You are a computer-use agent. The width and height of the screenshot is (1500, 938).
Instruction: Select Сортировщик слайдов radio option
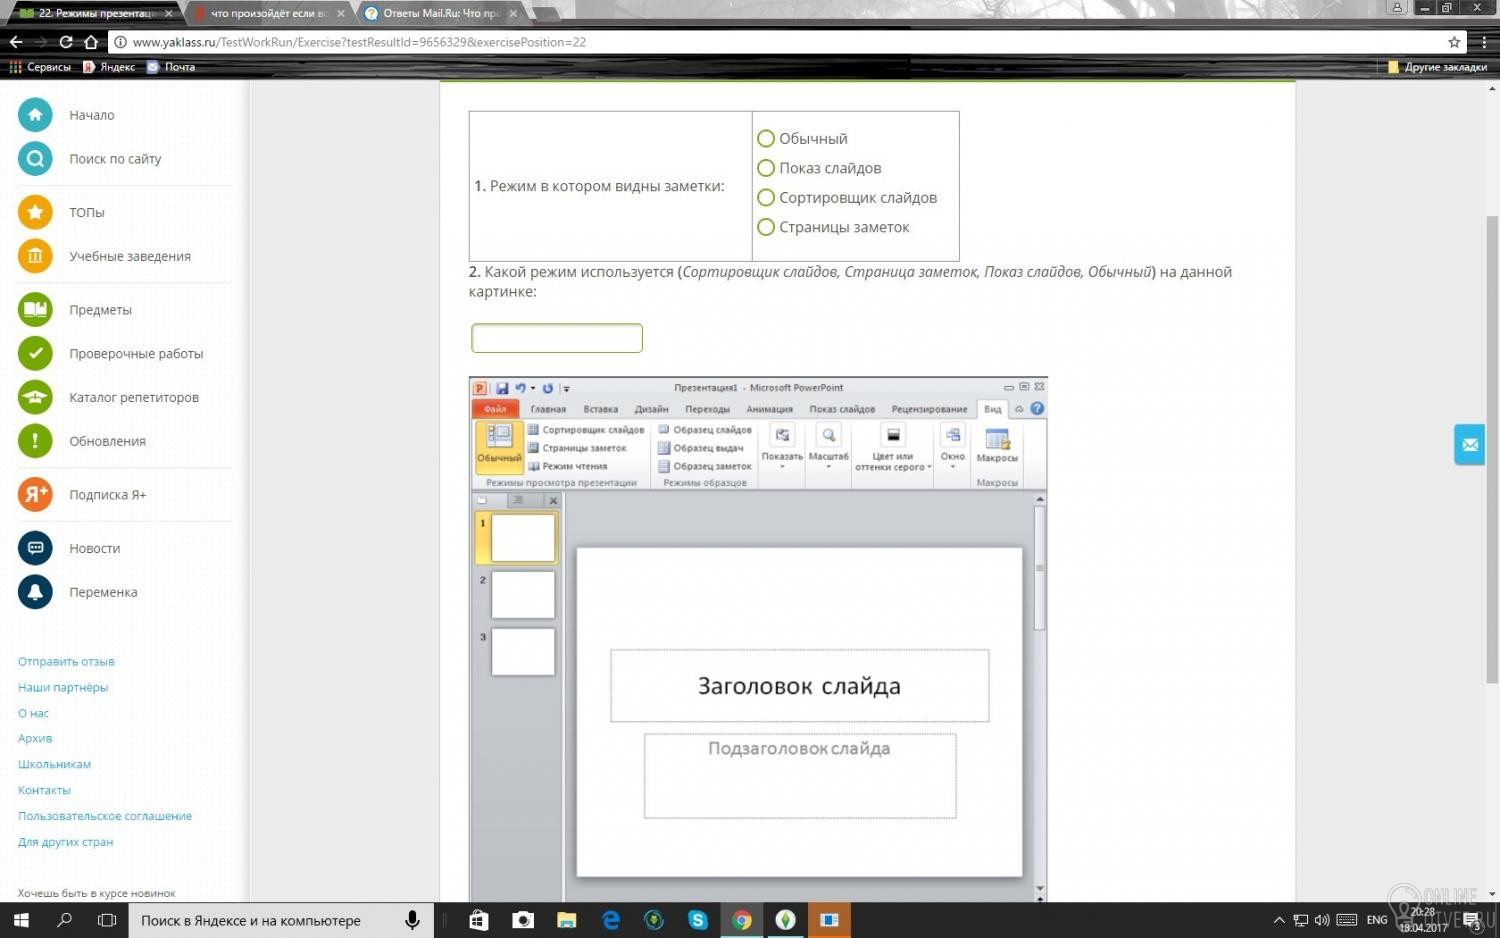[x=766, y=198]
